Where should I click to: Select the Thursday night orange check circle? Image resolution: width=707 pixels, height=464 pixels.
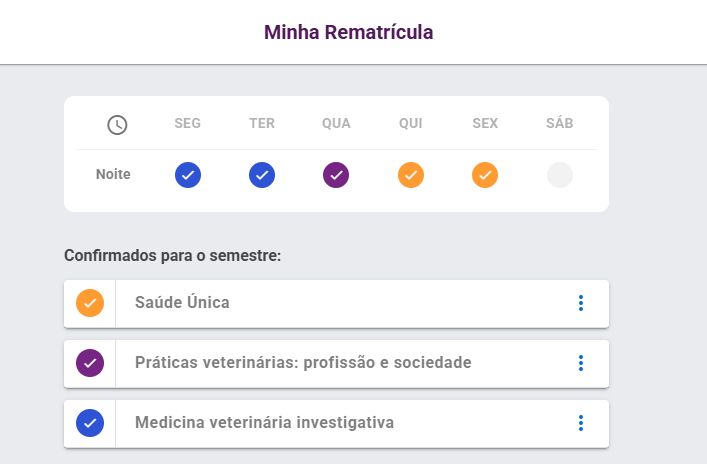411,175
